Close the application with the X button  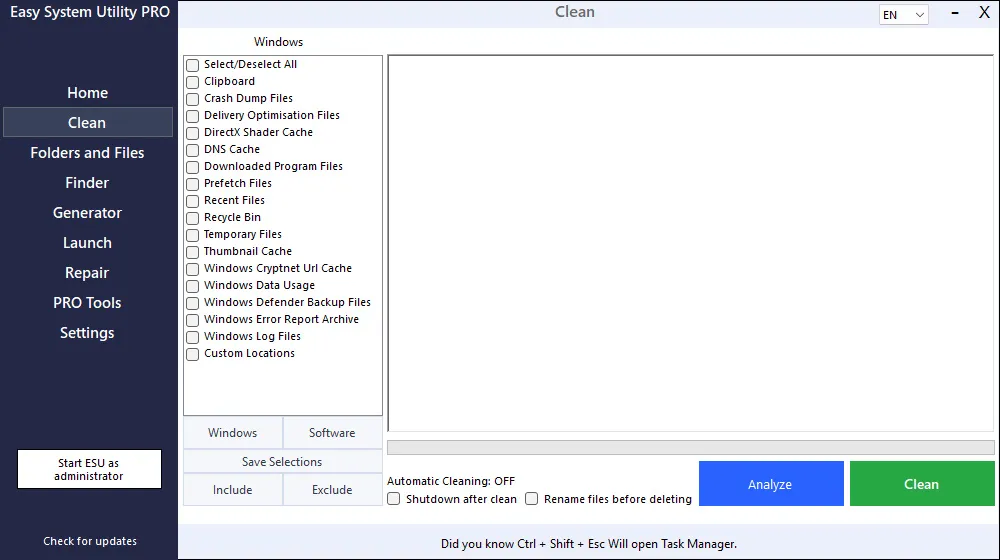[984, 13]
